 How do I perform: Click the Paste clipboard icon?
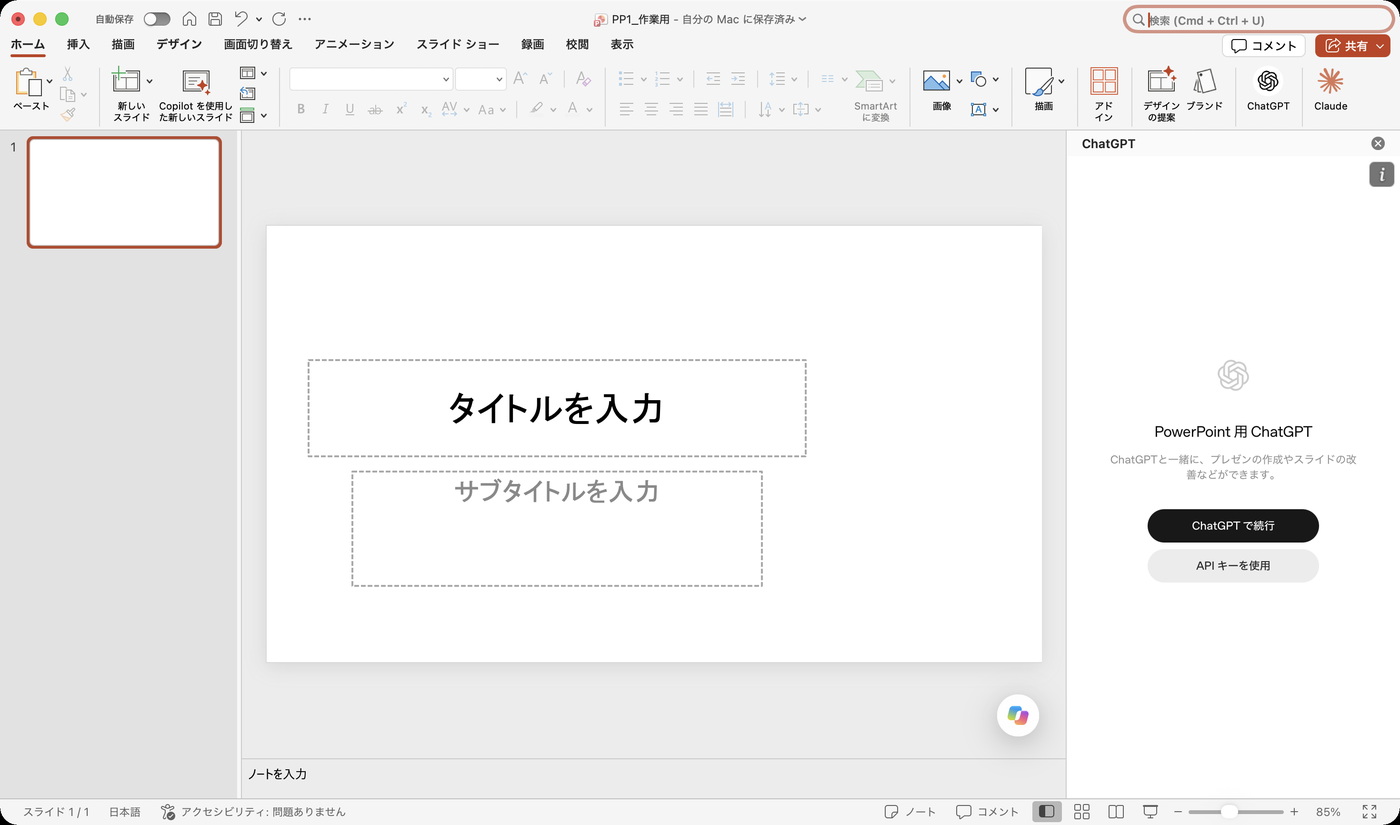click(28, 83)
